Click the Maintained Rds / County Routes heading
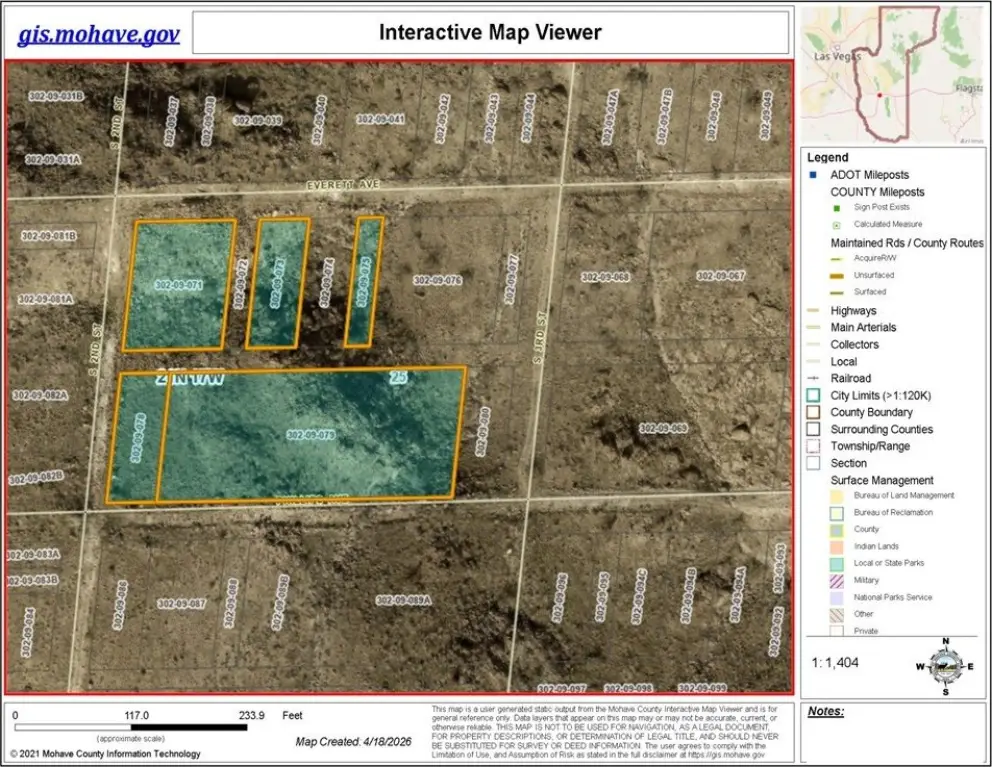This screenshot has height=767, width=992. 906,243
